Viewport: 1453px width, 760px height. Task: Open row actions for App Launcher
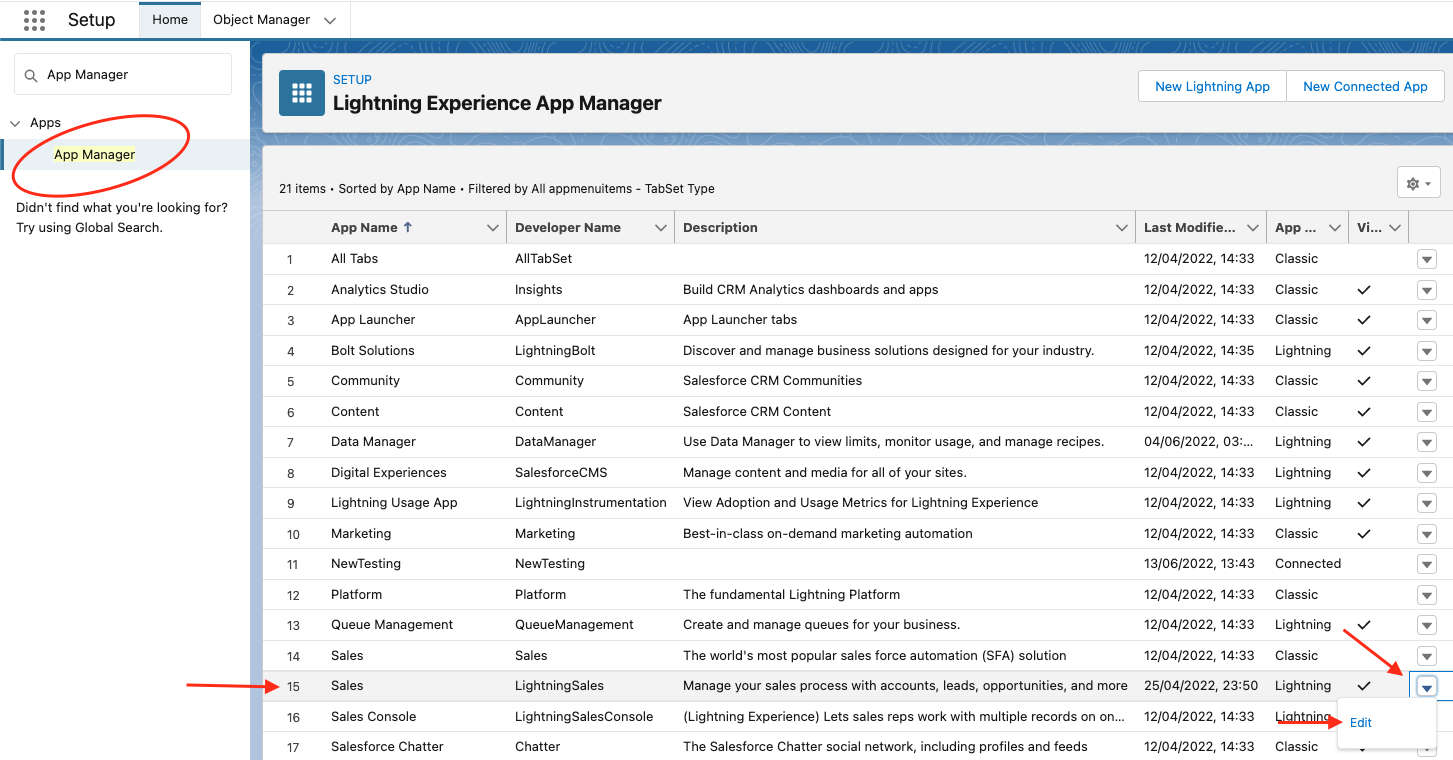(1427, 320)
